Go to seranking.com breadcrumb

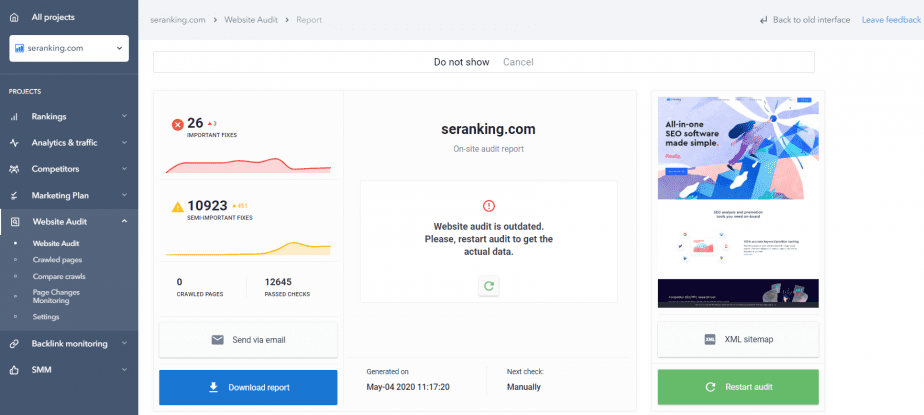pyautogui.click(x=177, y=19)
